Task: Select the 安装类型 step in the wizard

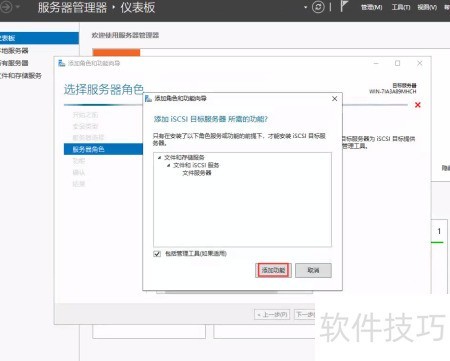Action: (85, 126)
